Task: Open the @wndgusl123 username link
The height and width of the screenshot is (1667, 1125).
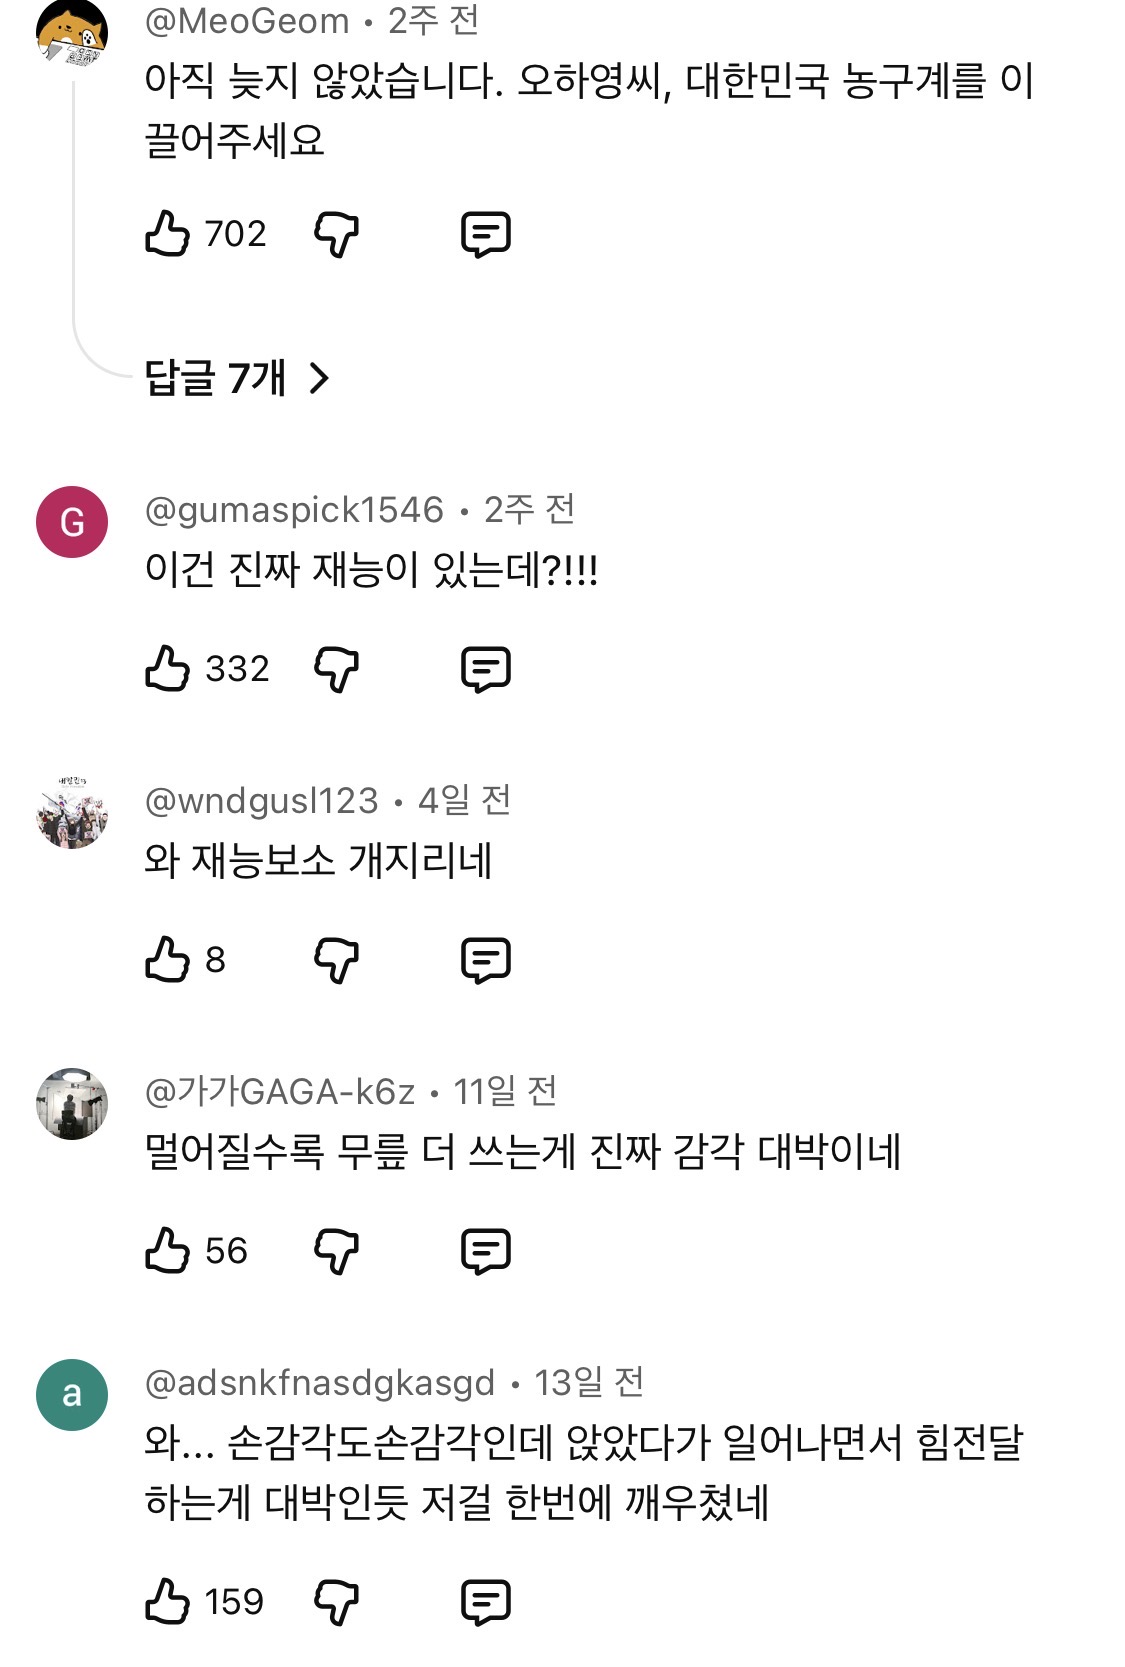Action: 262,801
